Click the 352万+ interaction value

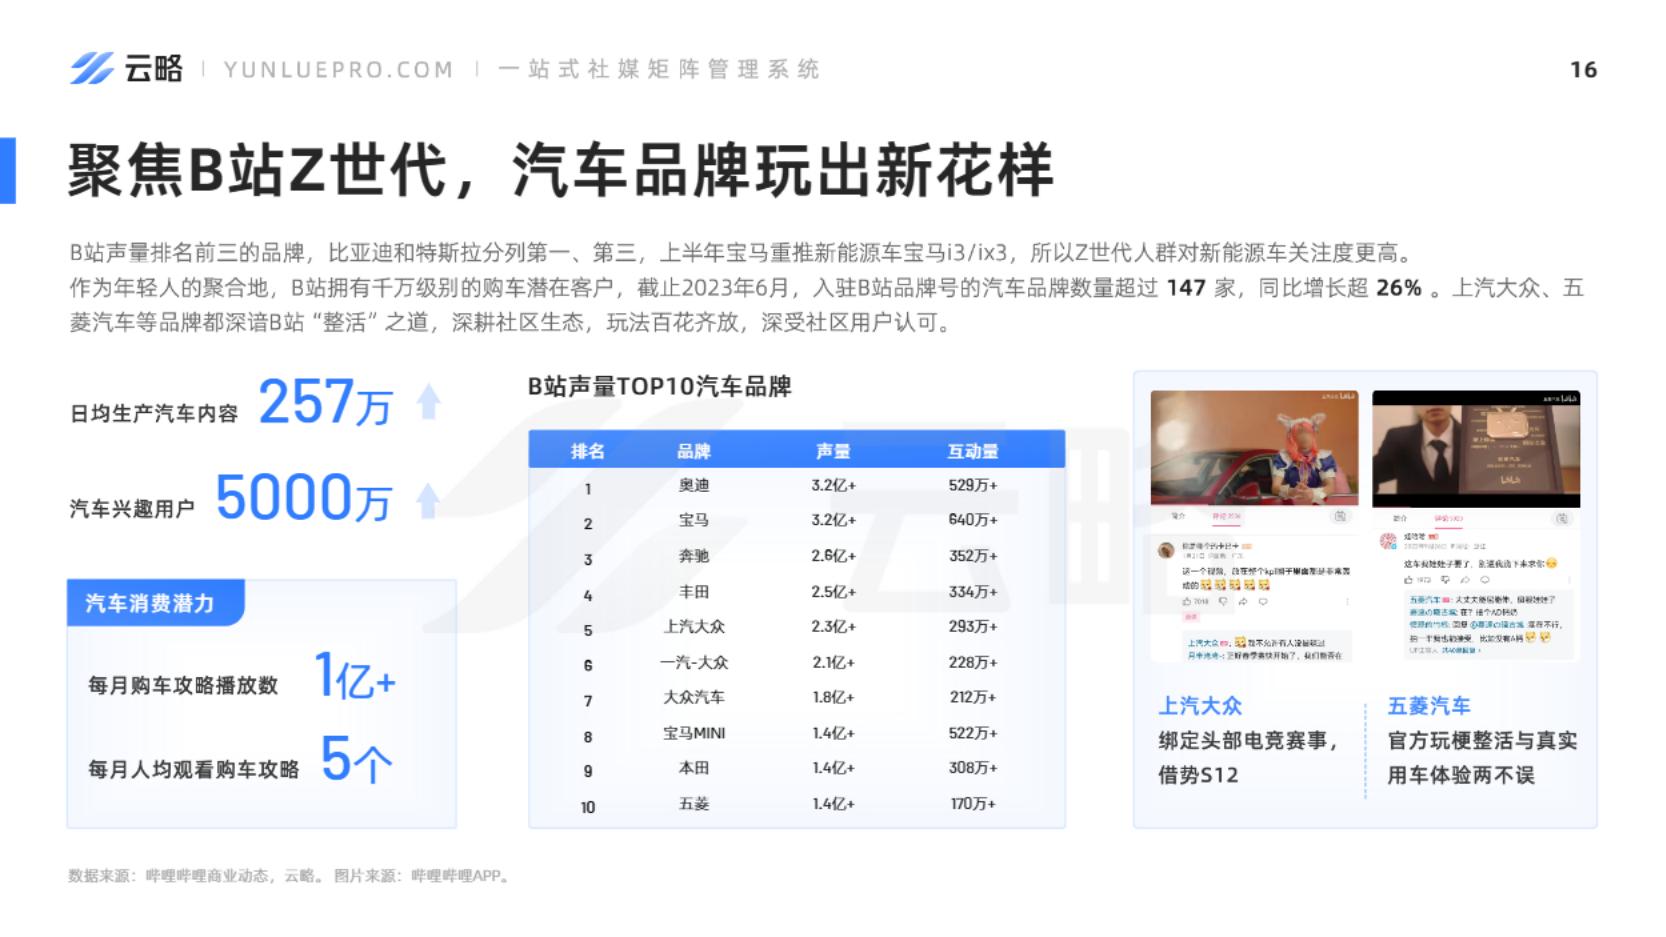pos(972,556)
